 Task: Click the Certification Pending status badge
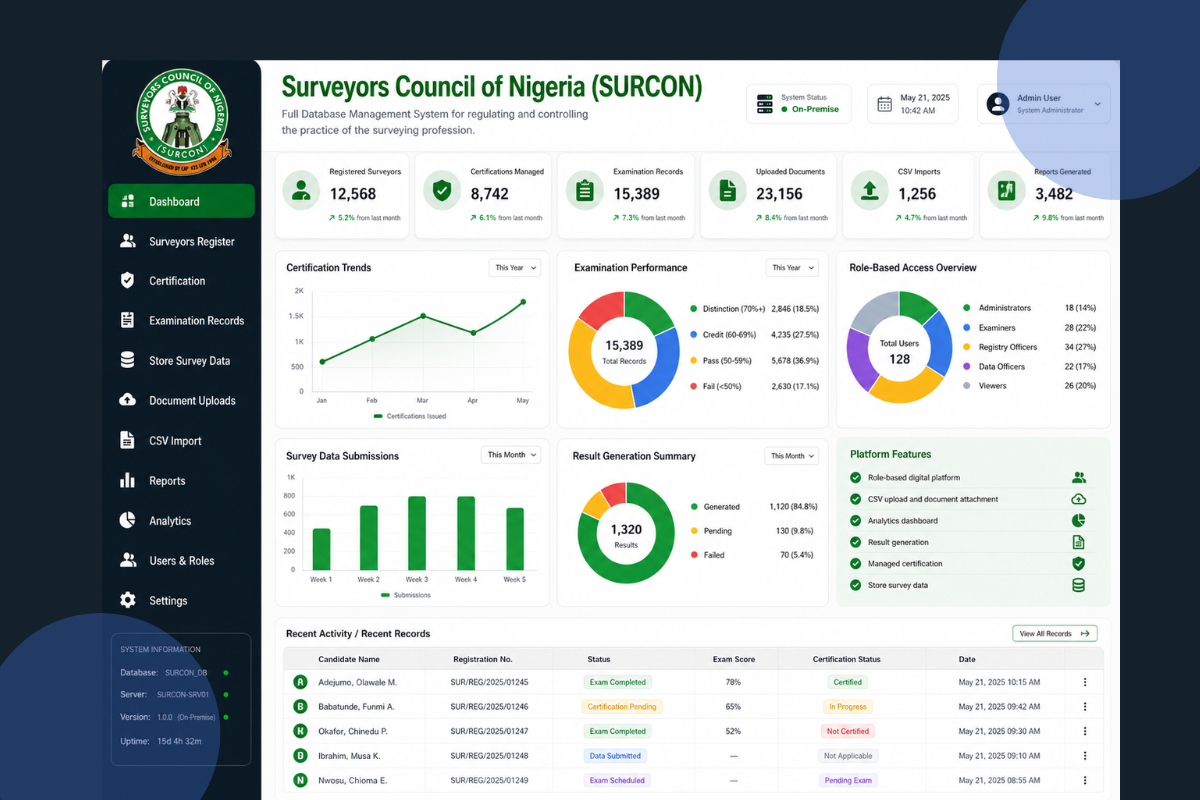(x=622, y=707)
